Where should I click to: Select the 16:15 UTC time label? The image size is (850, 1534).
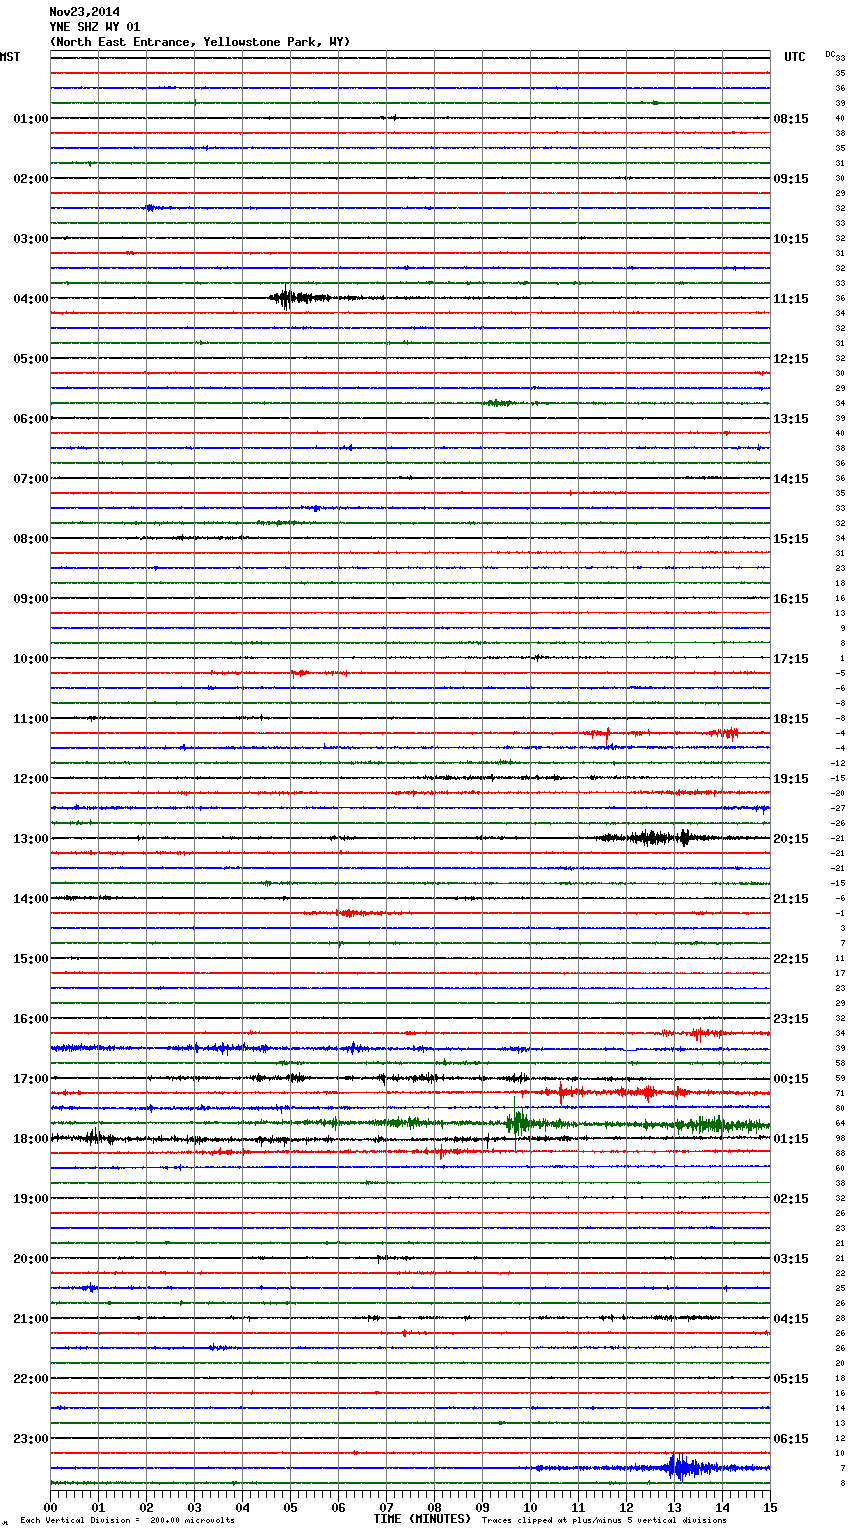point(791,599)
